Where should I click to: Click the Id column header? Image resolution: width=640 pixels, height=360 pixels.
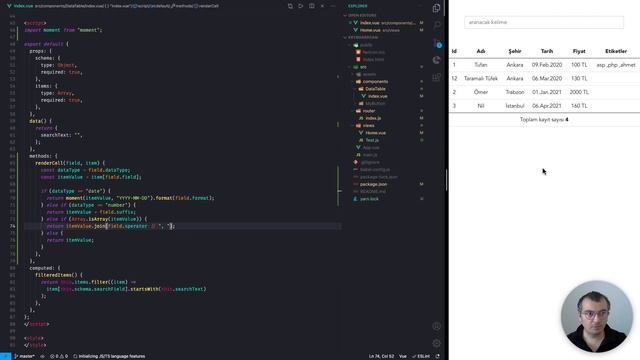454,51
